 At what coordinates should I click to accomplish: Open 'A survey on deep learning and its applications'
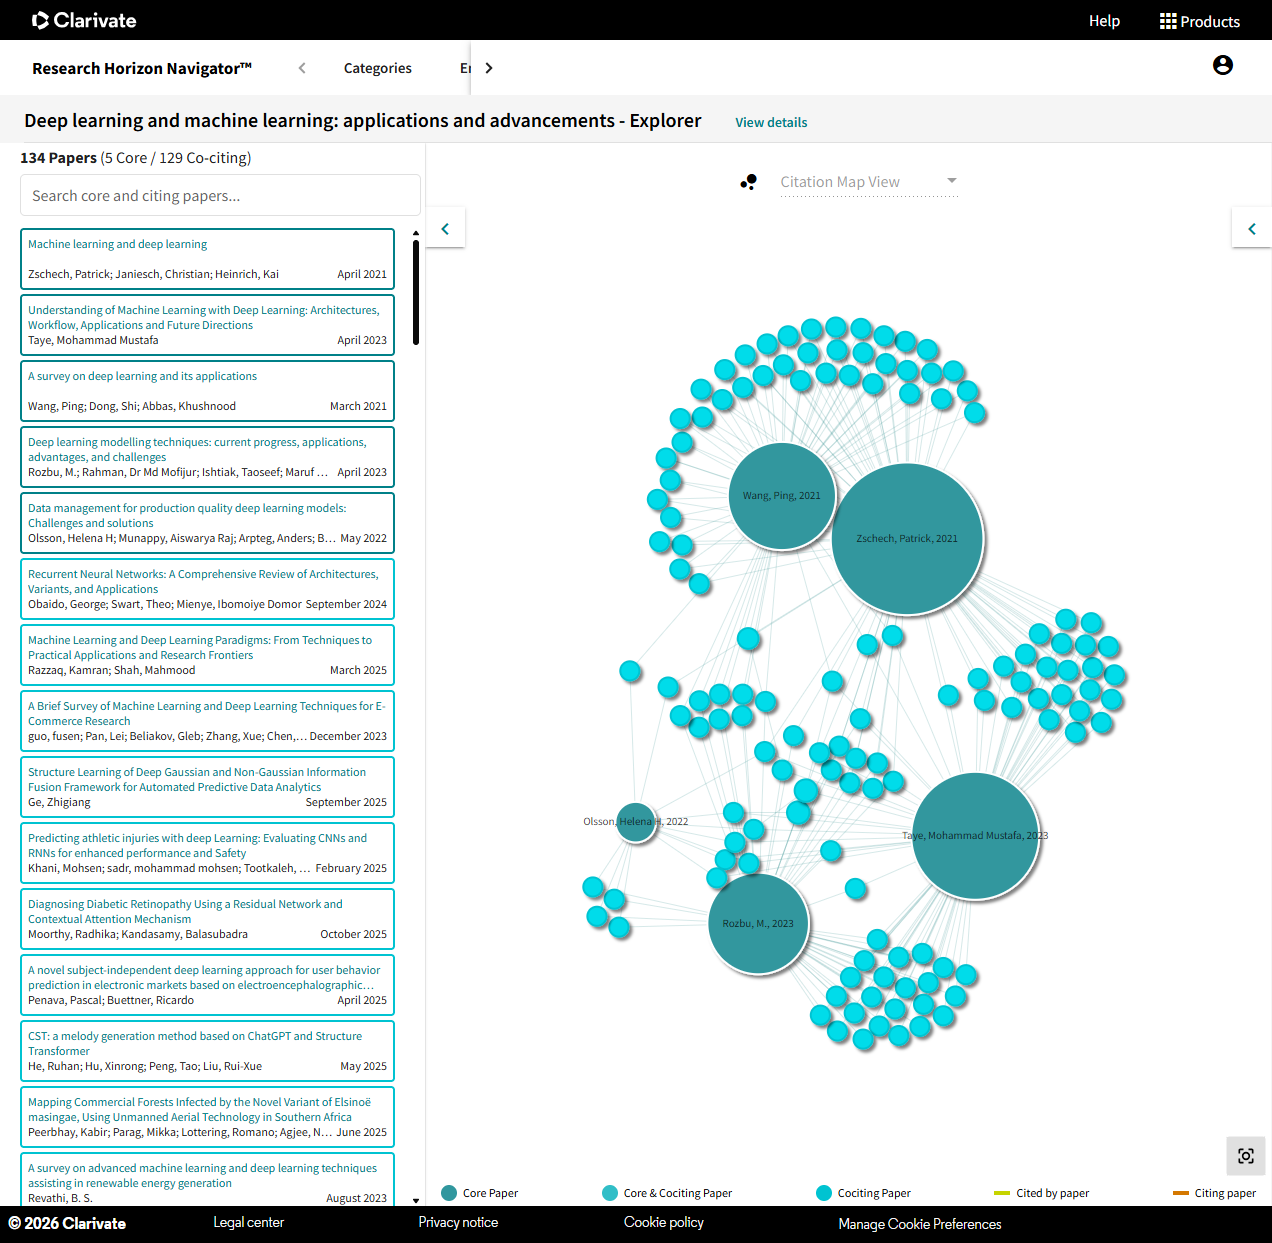pyautogui.click(x=207, y=391)
